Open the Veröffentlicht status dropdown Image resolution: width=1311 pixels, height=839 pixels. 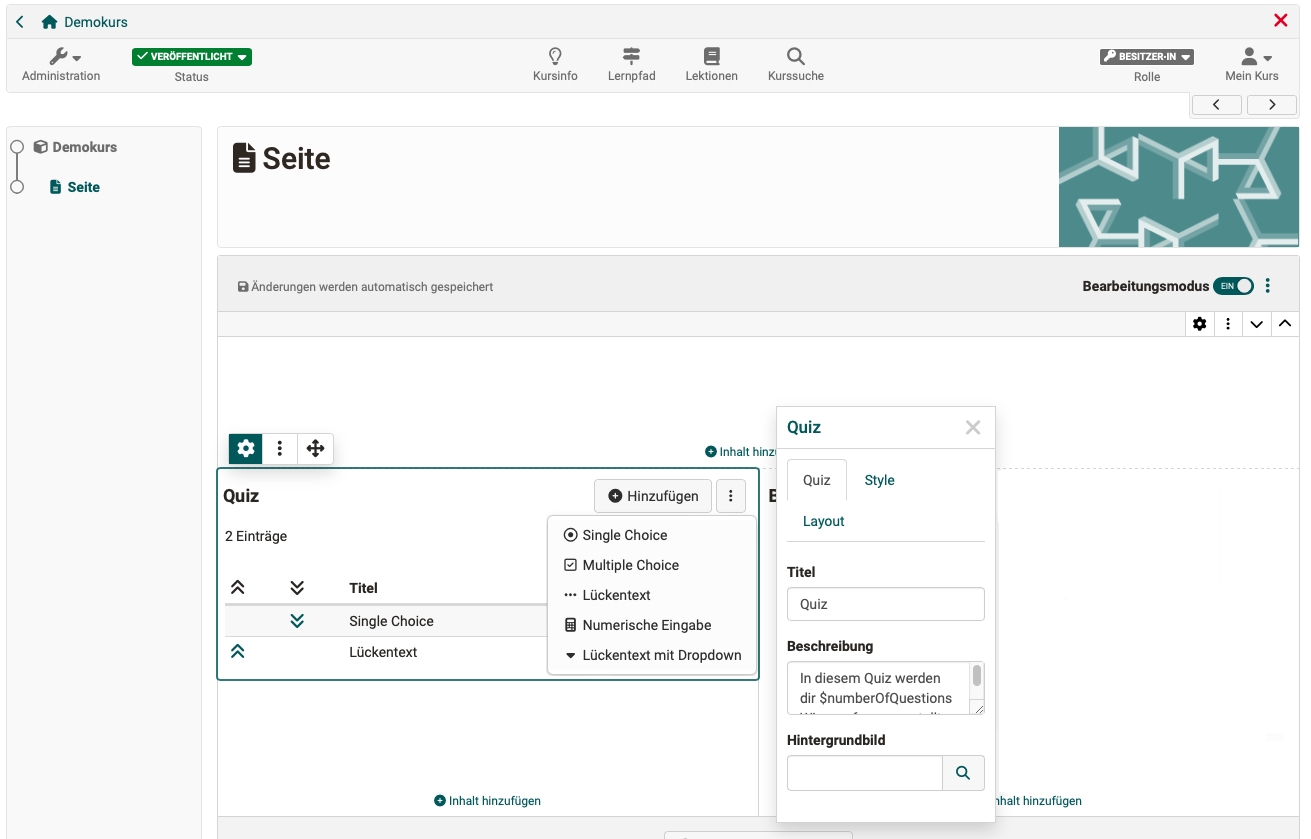click(x=192, y=57)
